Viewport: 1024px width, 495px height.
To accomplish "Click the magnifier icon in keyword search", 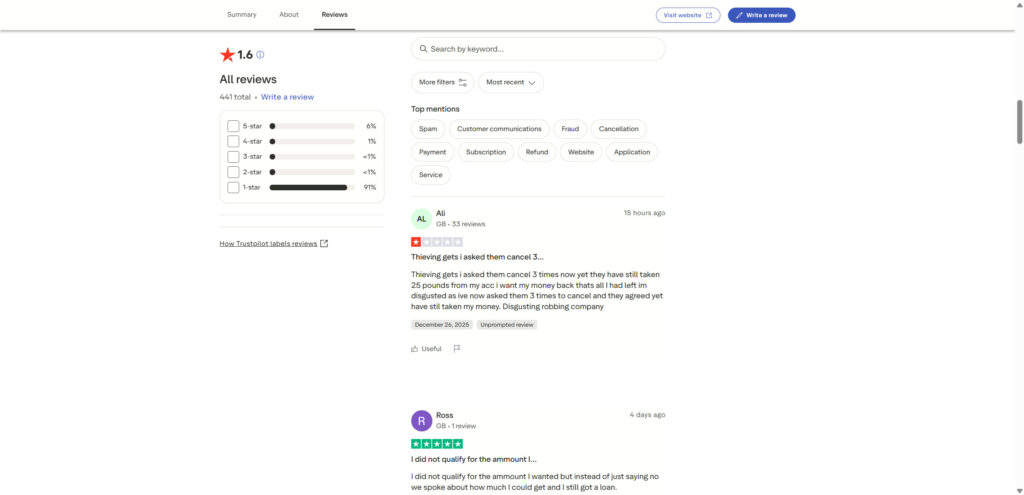I will tap(424, 49).
